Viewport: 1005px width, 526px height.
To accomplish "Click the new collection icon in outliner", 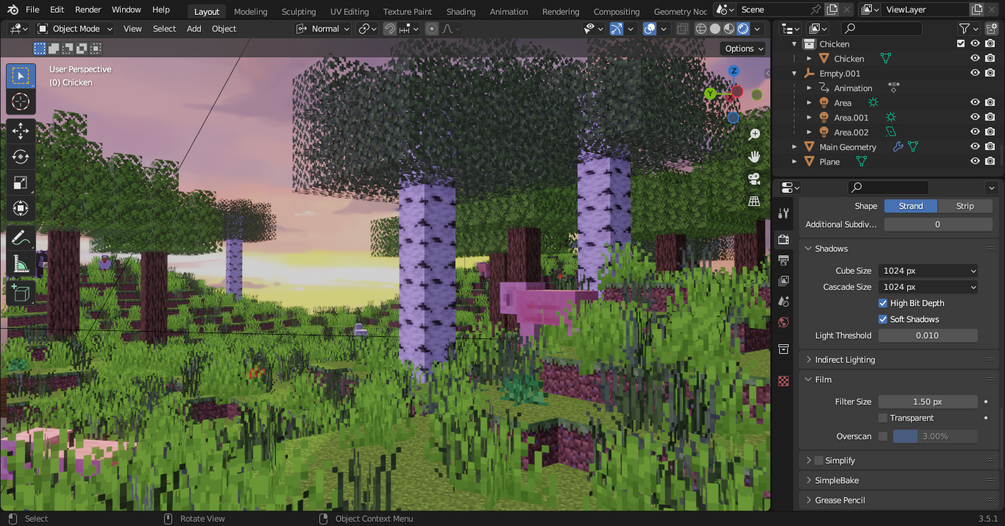I will coord(991,28).
